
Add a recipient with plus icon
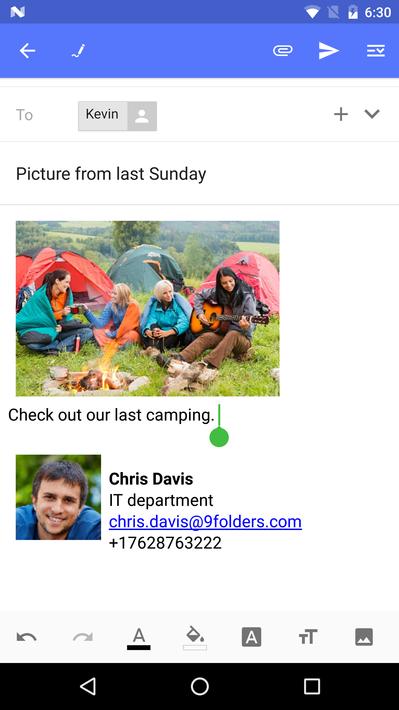[341, 114]
